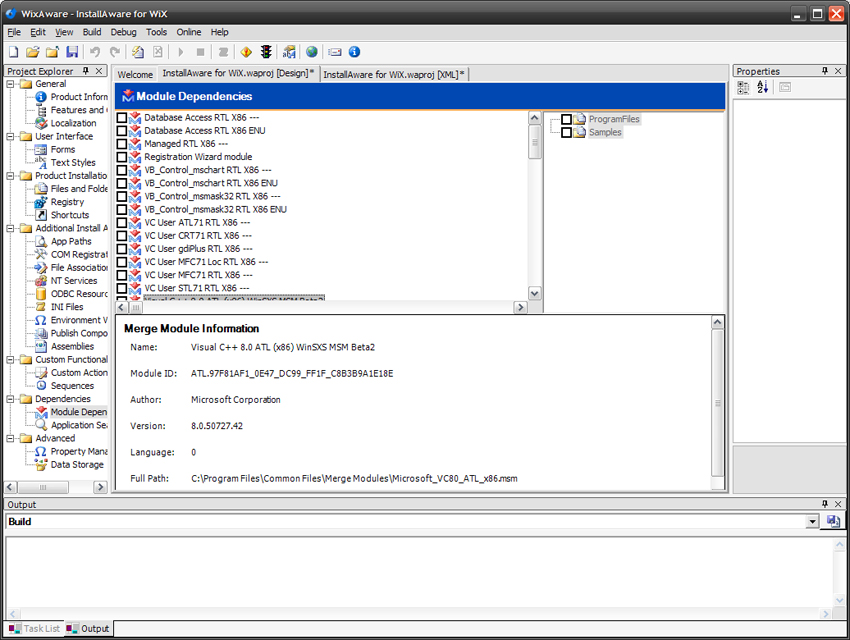Image resolution: width=850 pixels, height=640 pixels.
Task: Switch to the XML view tab
Action: click(394, 74)
